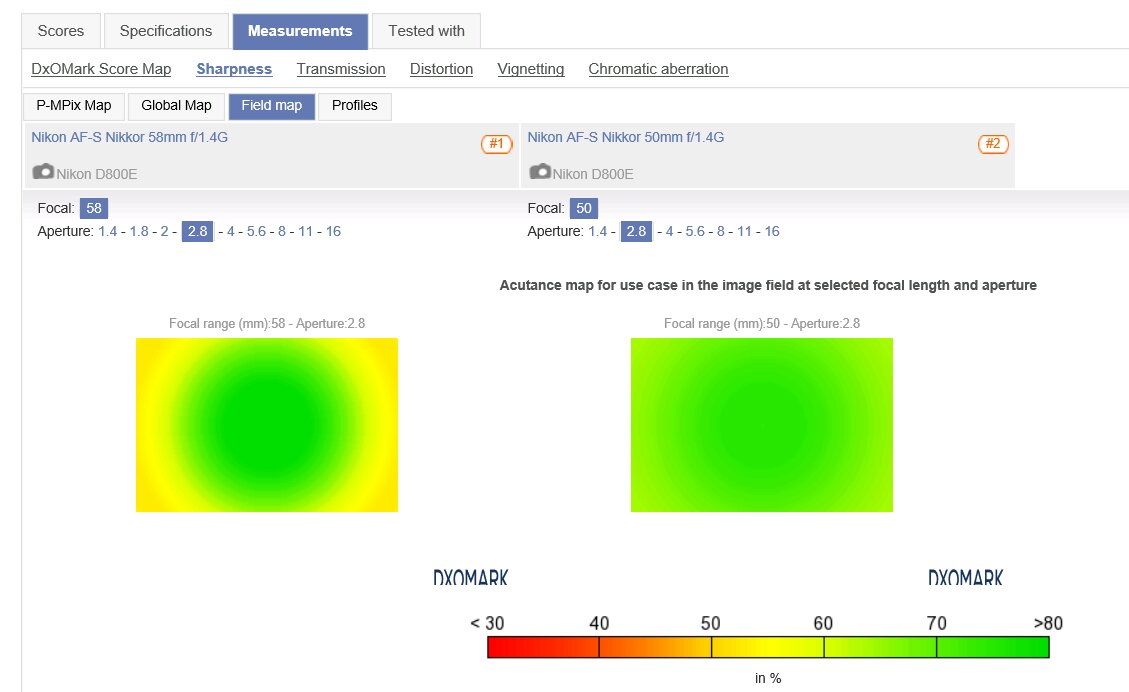Select the Measurements tab
Image resolution: width=1129 pixels, height=692 pixels.
[300, 31]
